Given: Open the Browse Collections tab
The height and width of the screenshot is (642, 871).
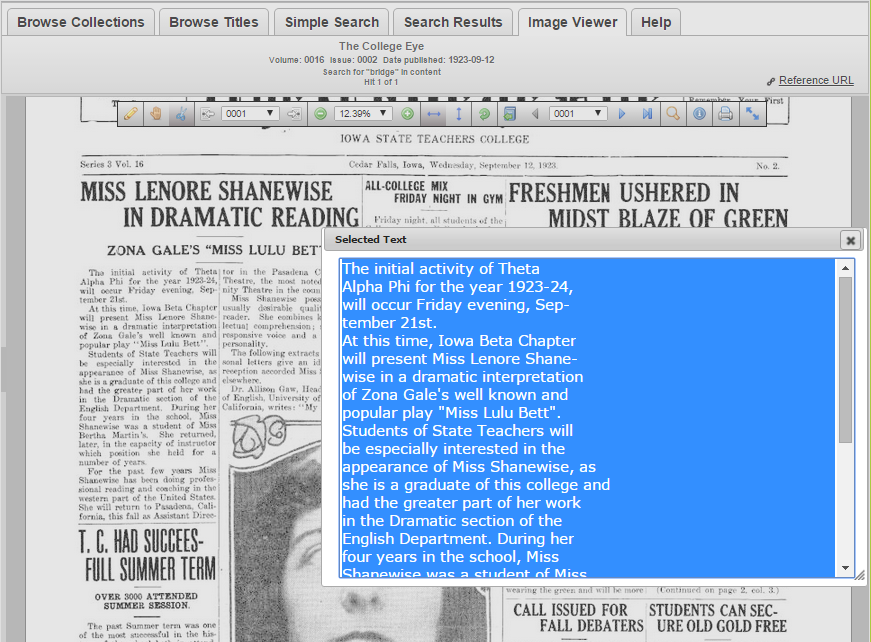Looking at the screenshot, I should (x=81, y=22).
